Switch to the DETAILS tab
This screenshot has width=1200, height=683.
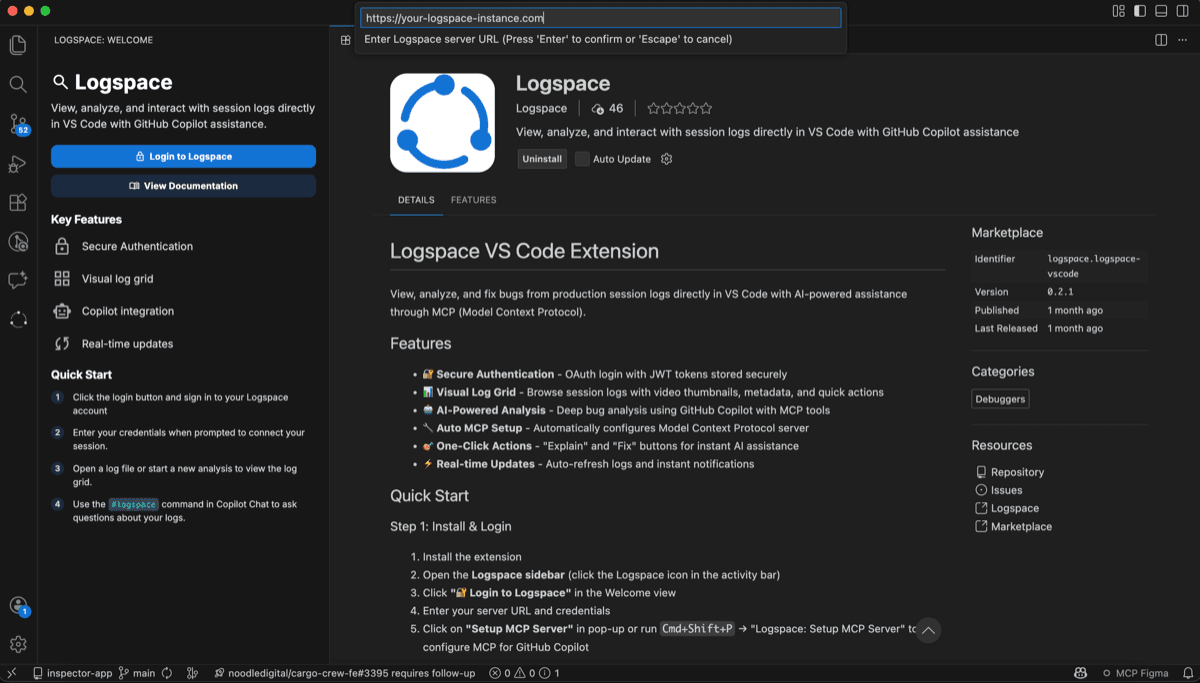click(x=416, y=200)
